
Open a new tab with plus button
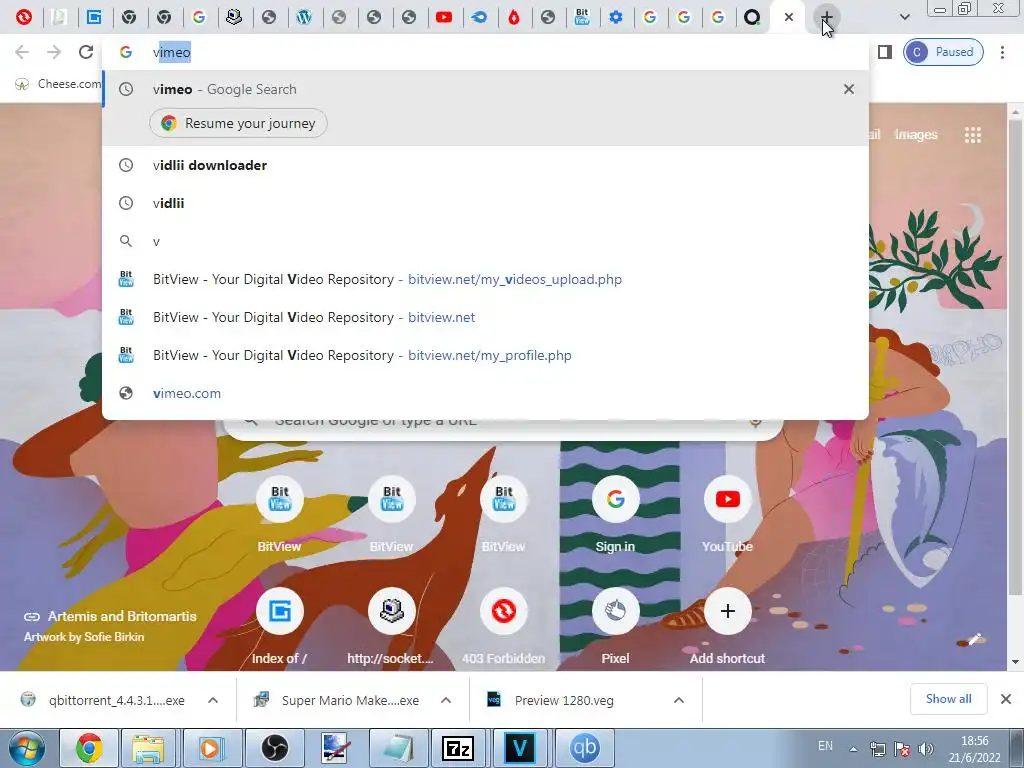(x=826, y=18)
